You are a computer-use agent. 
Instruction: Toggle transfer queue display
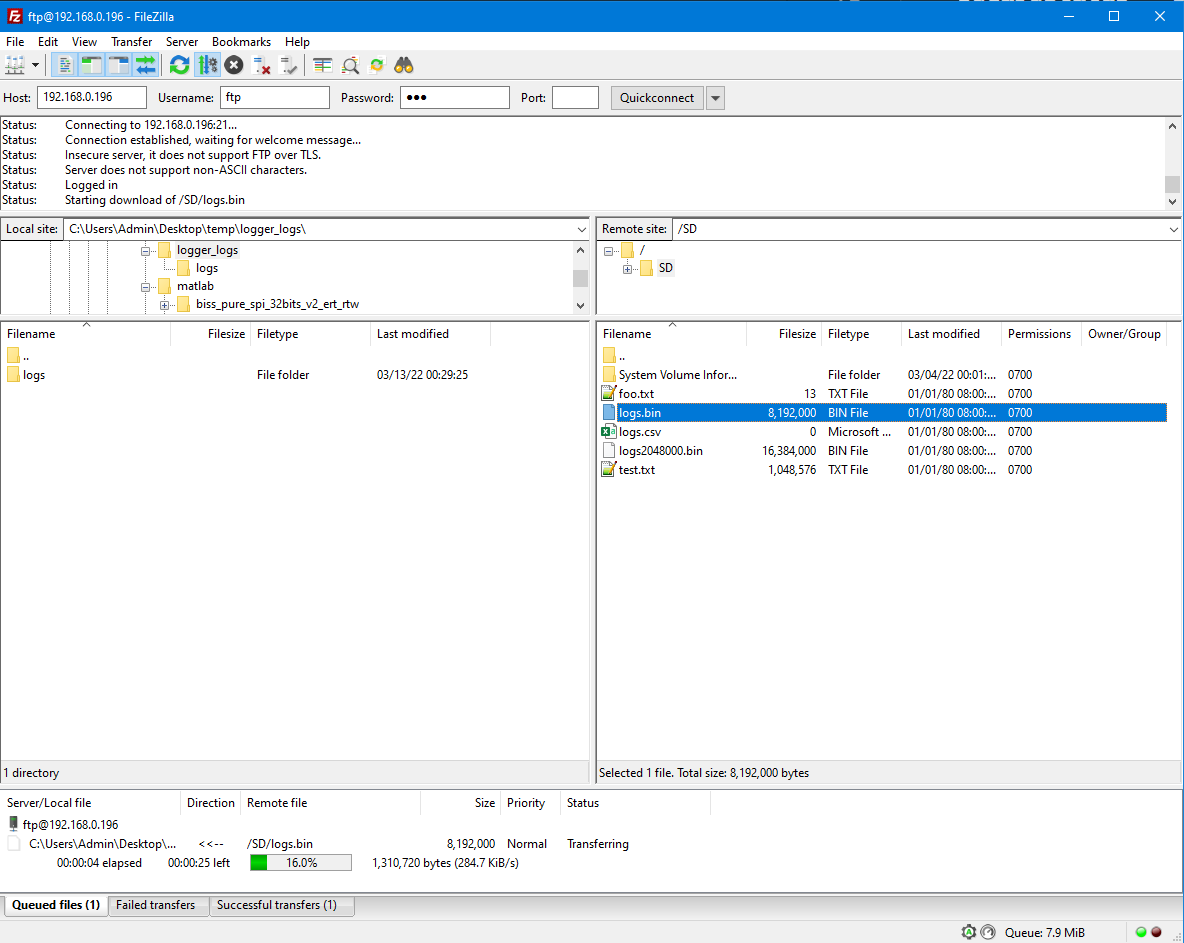[146, 66]
